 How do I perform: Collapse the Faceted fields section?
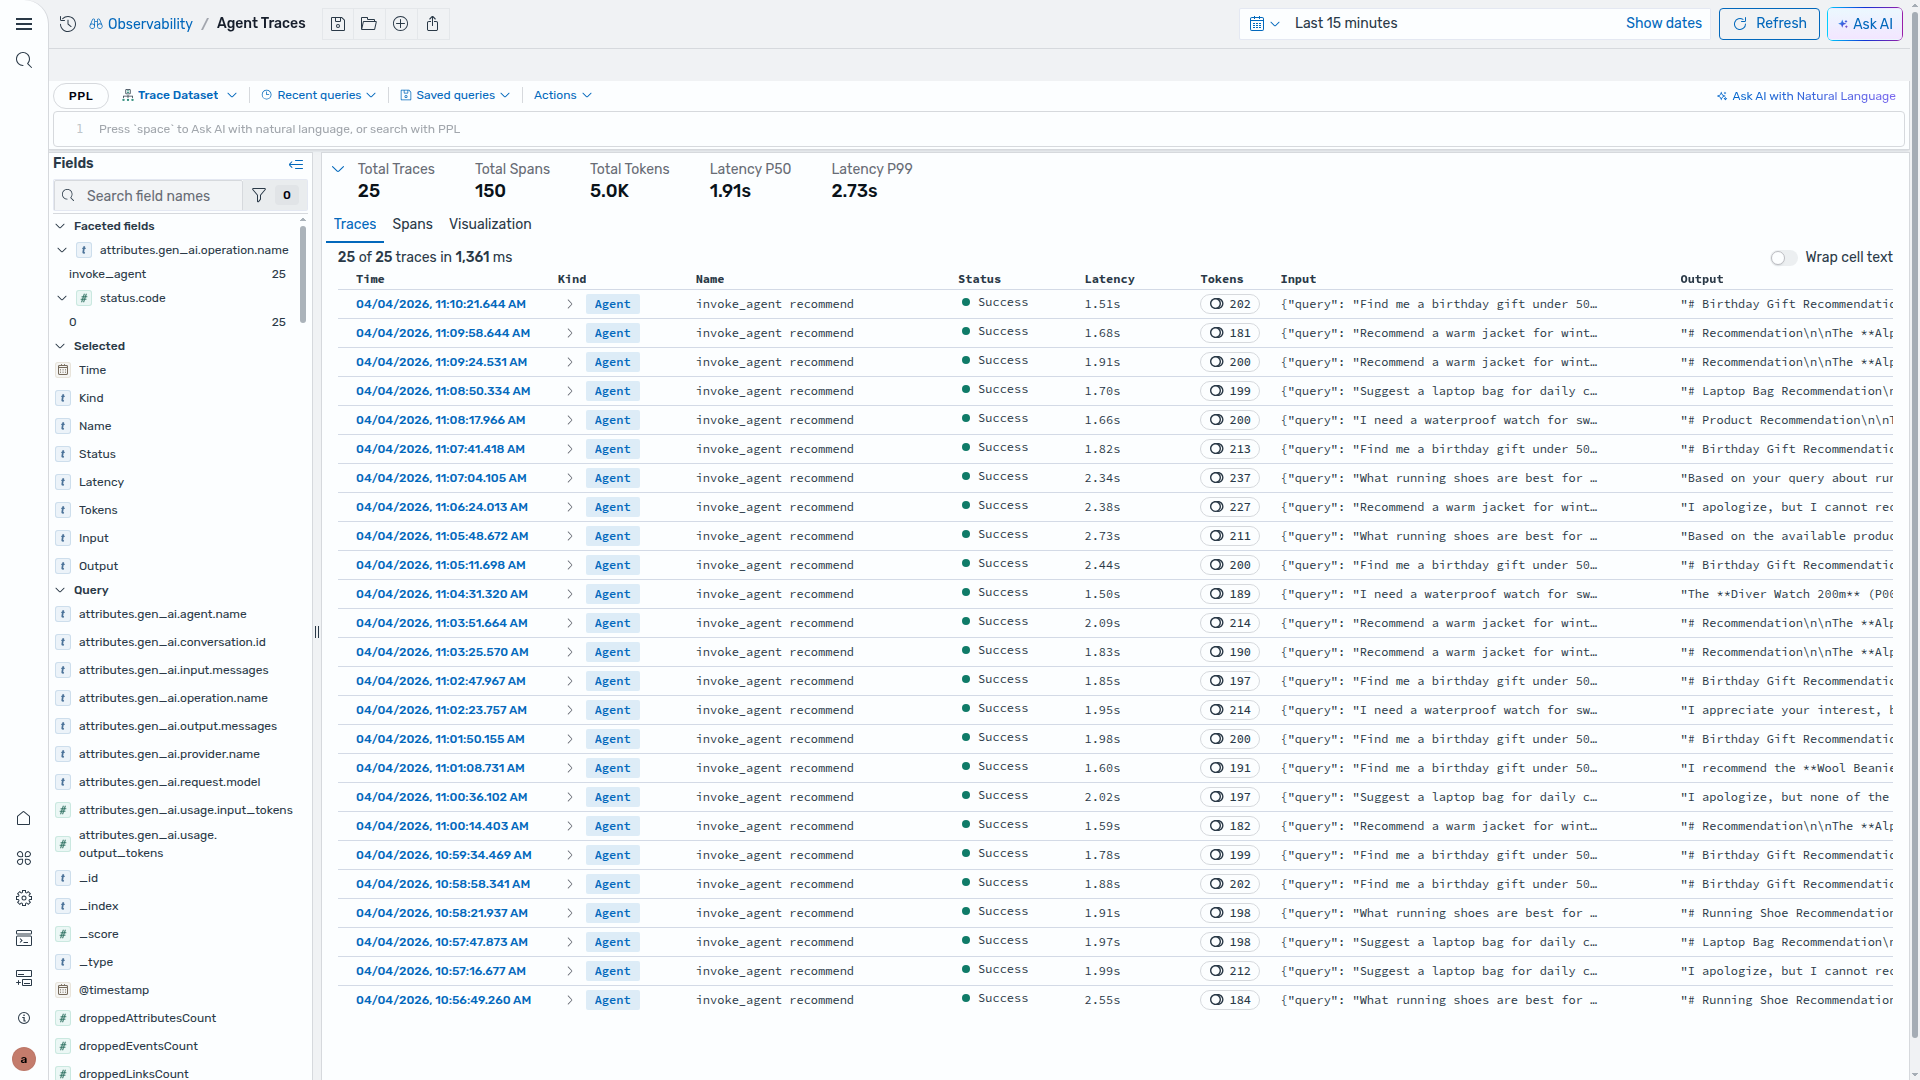pyautogui.click(x=60, y=226)
